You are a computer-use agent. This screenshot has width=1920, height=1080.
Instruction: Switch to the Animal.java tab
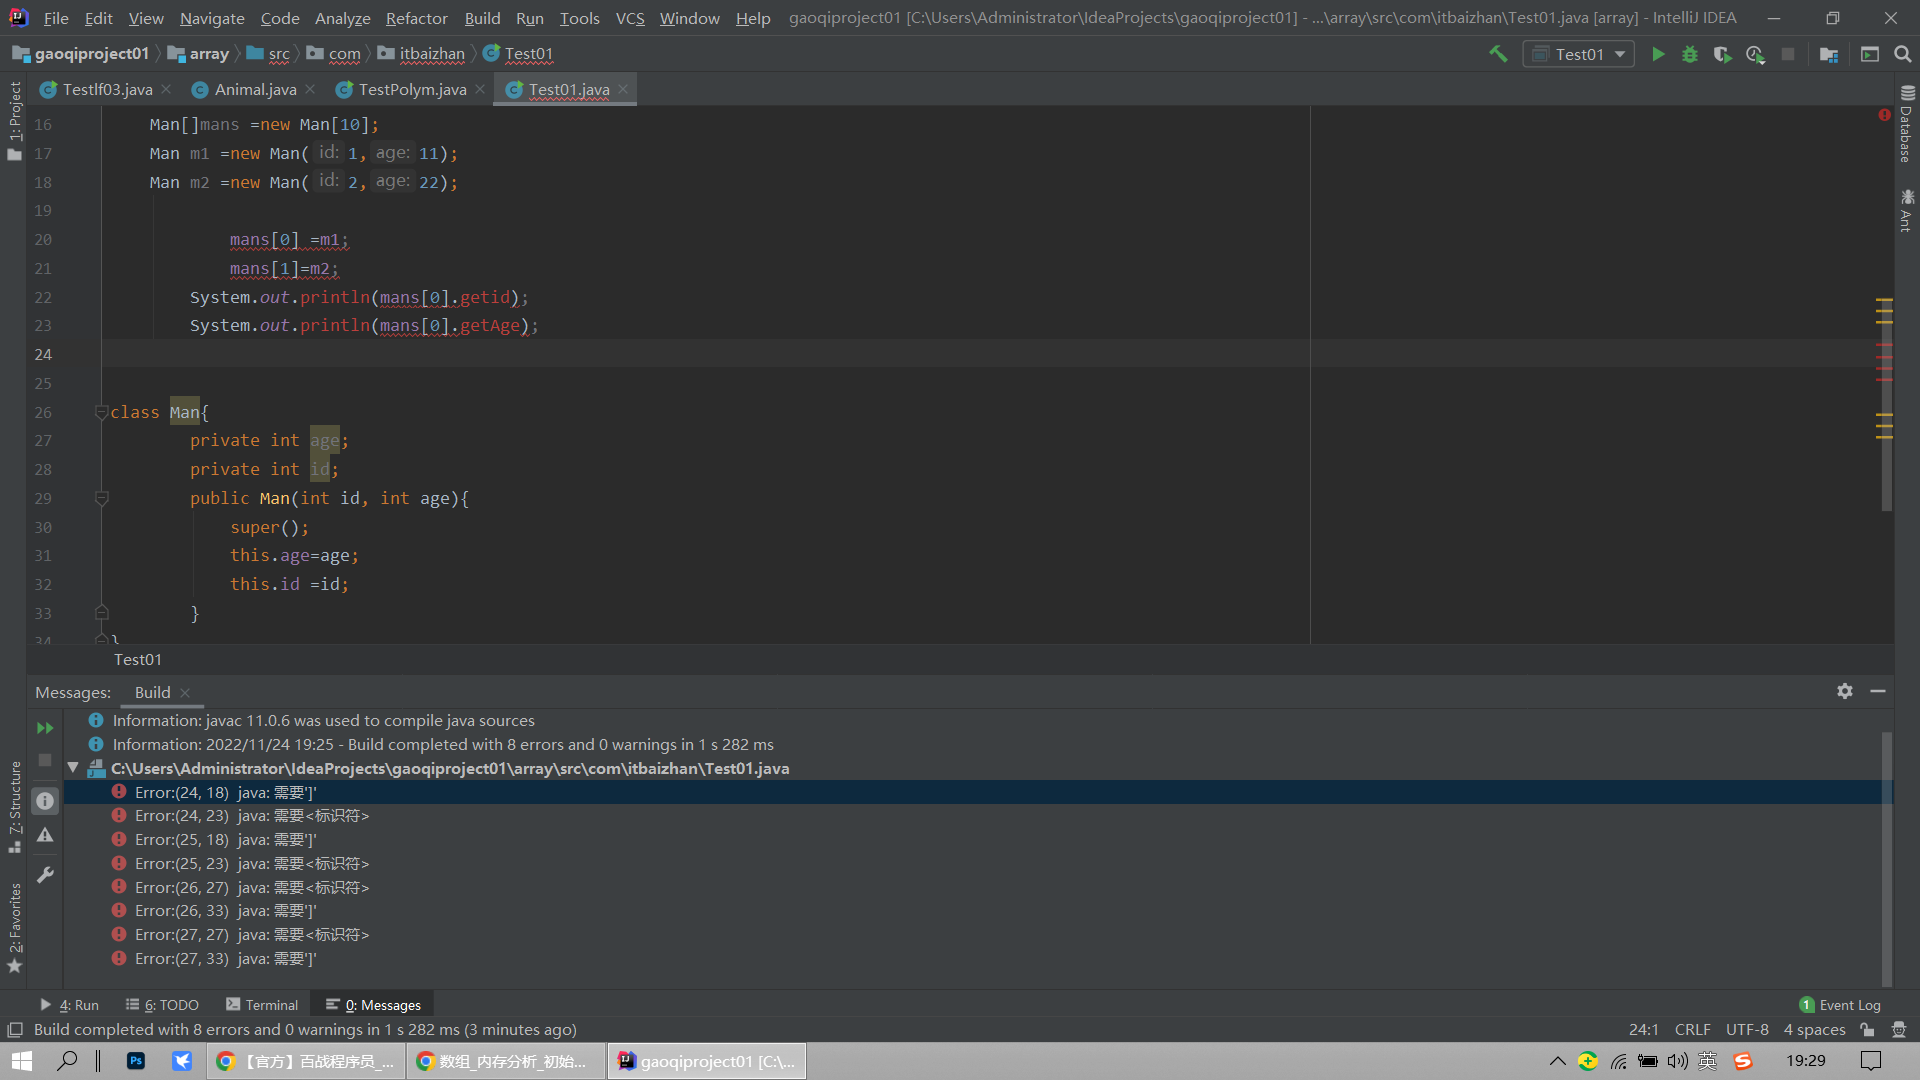255,89
